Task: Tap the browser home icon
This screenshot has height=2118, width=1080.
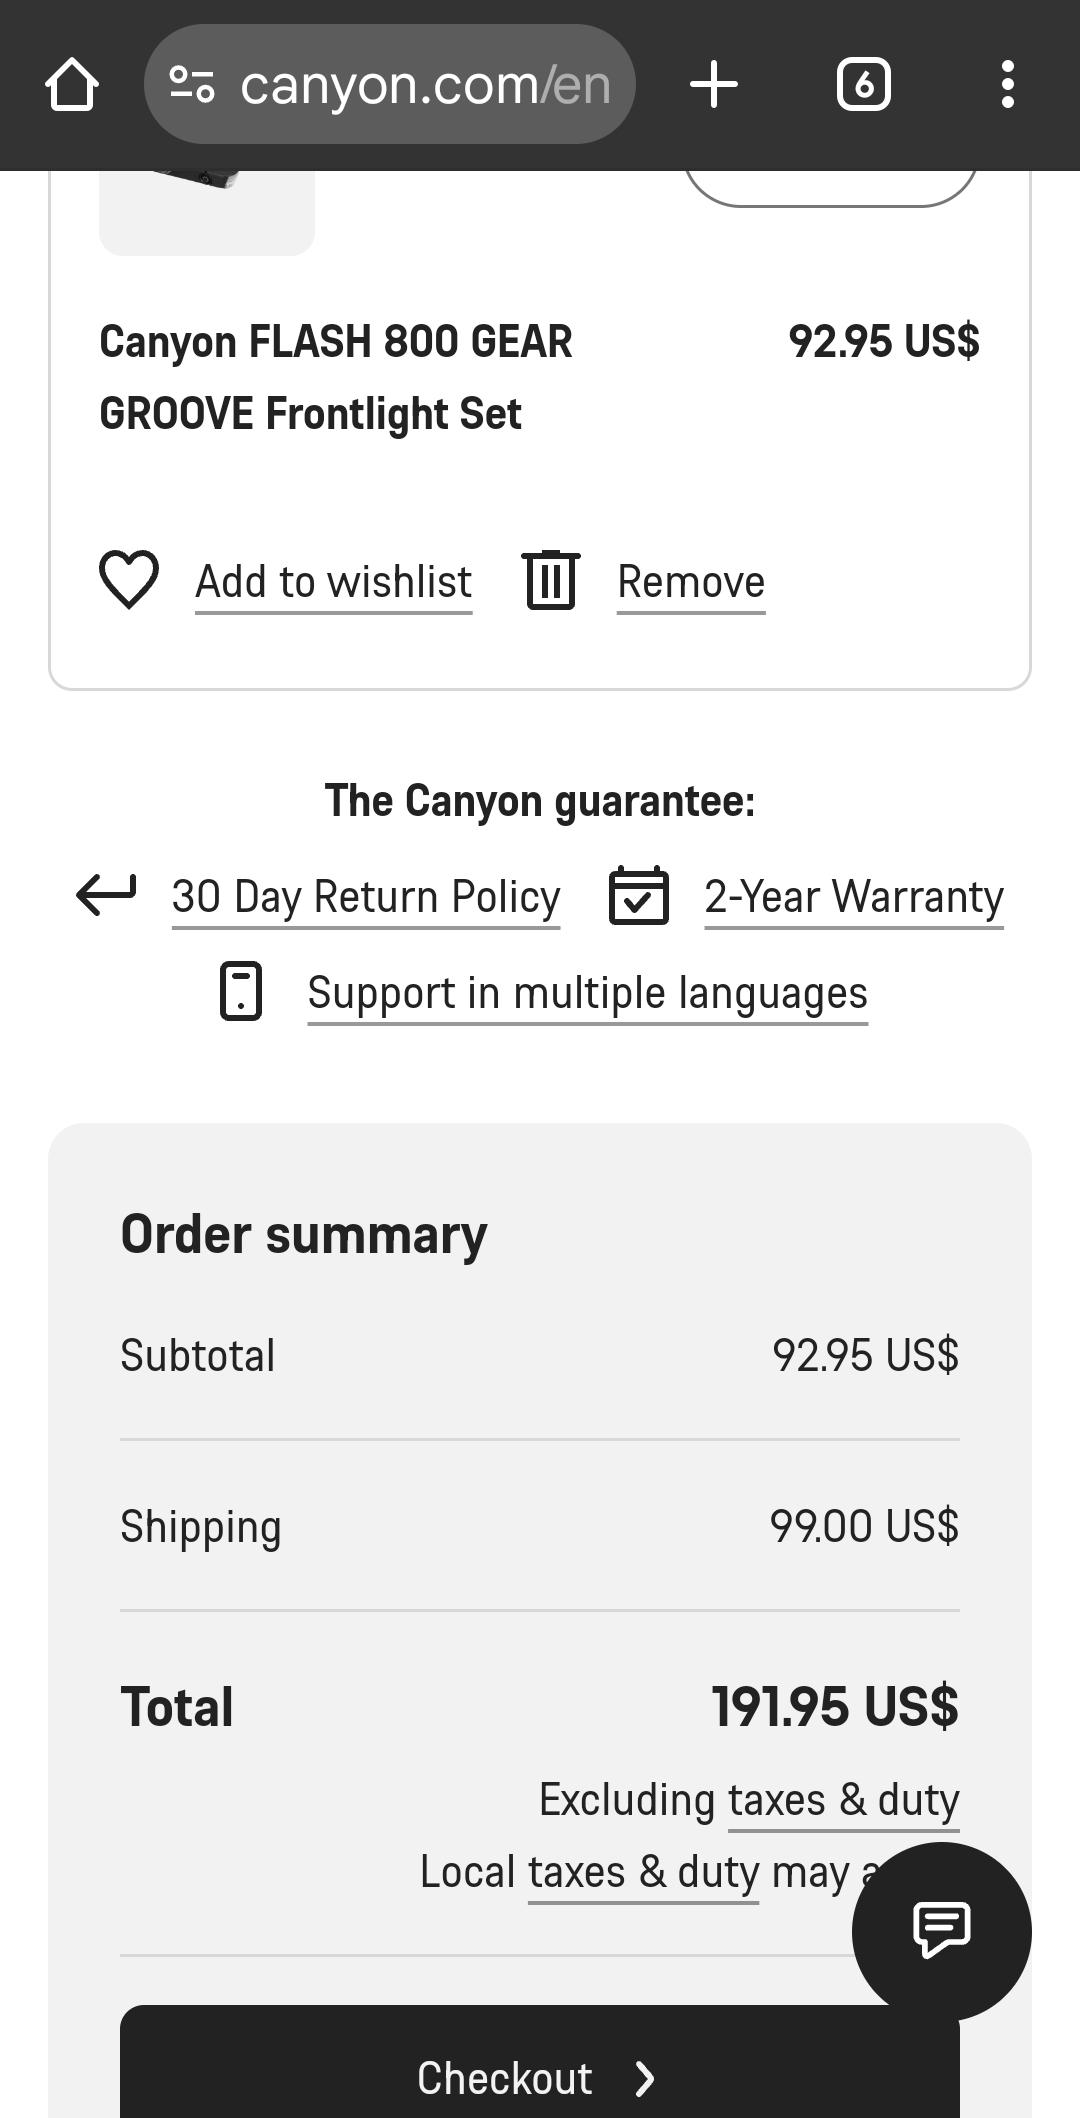Action: [x=72, y=85]
